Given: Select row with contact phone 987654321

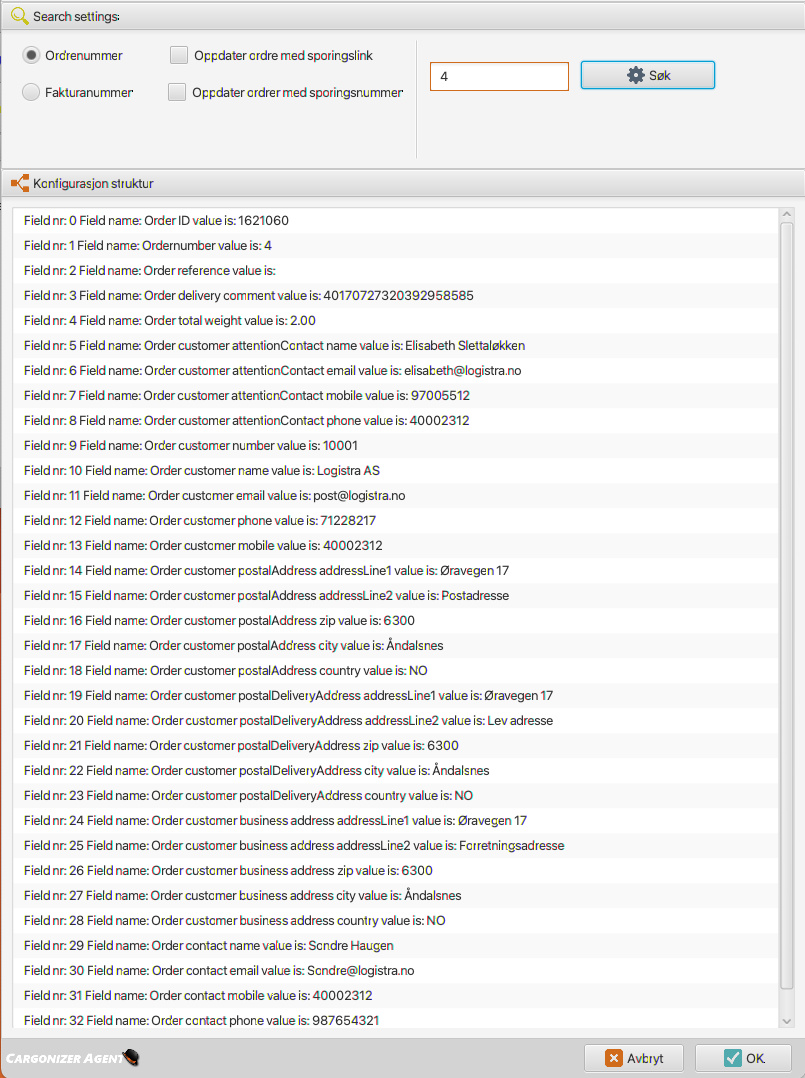Looking at the screenshot, I should (x=395, y=1020).
